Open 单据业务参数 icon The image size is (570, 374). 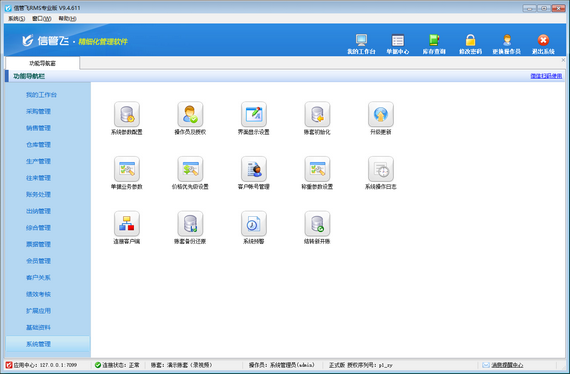(127, 169)
